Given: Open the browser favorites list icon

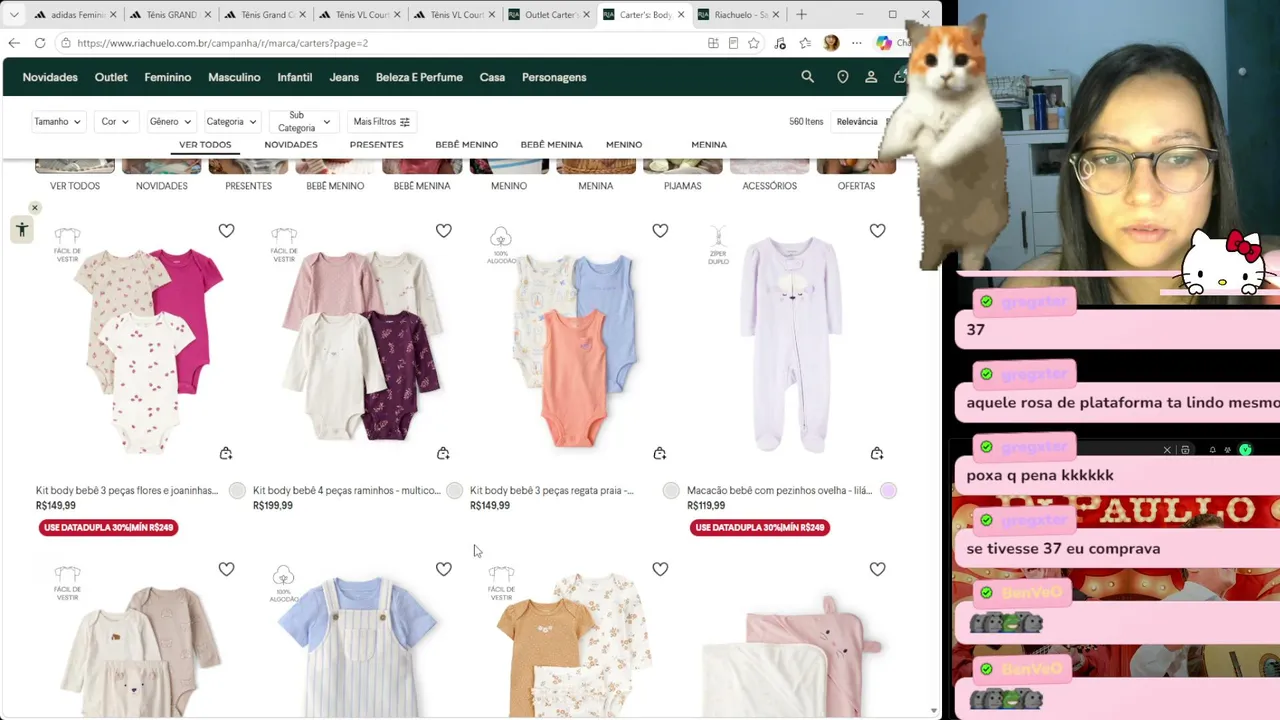Looking at the screenshot, I should coord(805,43).
